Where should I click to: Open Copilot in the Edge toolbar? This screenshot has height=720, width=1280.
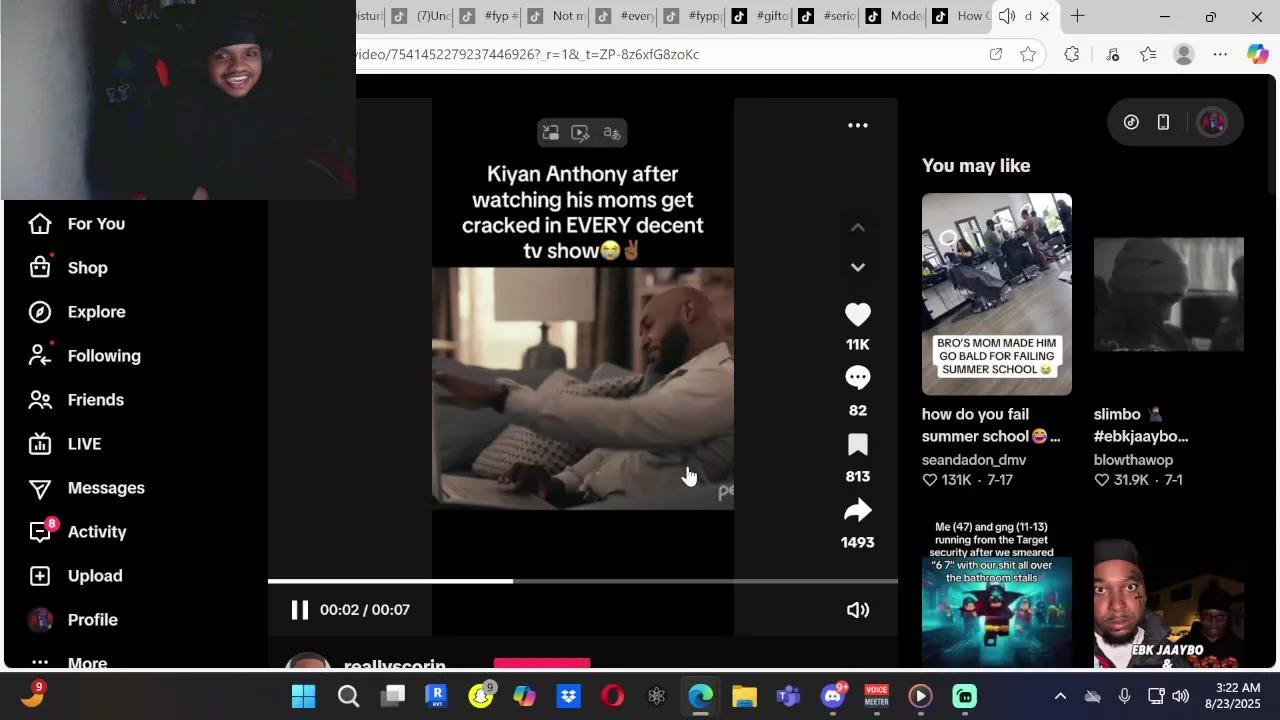(x=1258, y=54)
